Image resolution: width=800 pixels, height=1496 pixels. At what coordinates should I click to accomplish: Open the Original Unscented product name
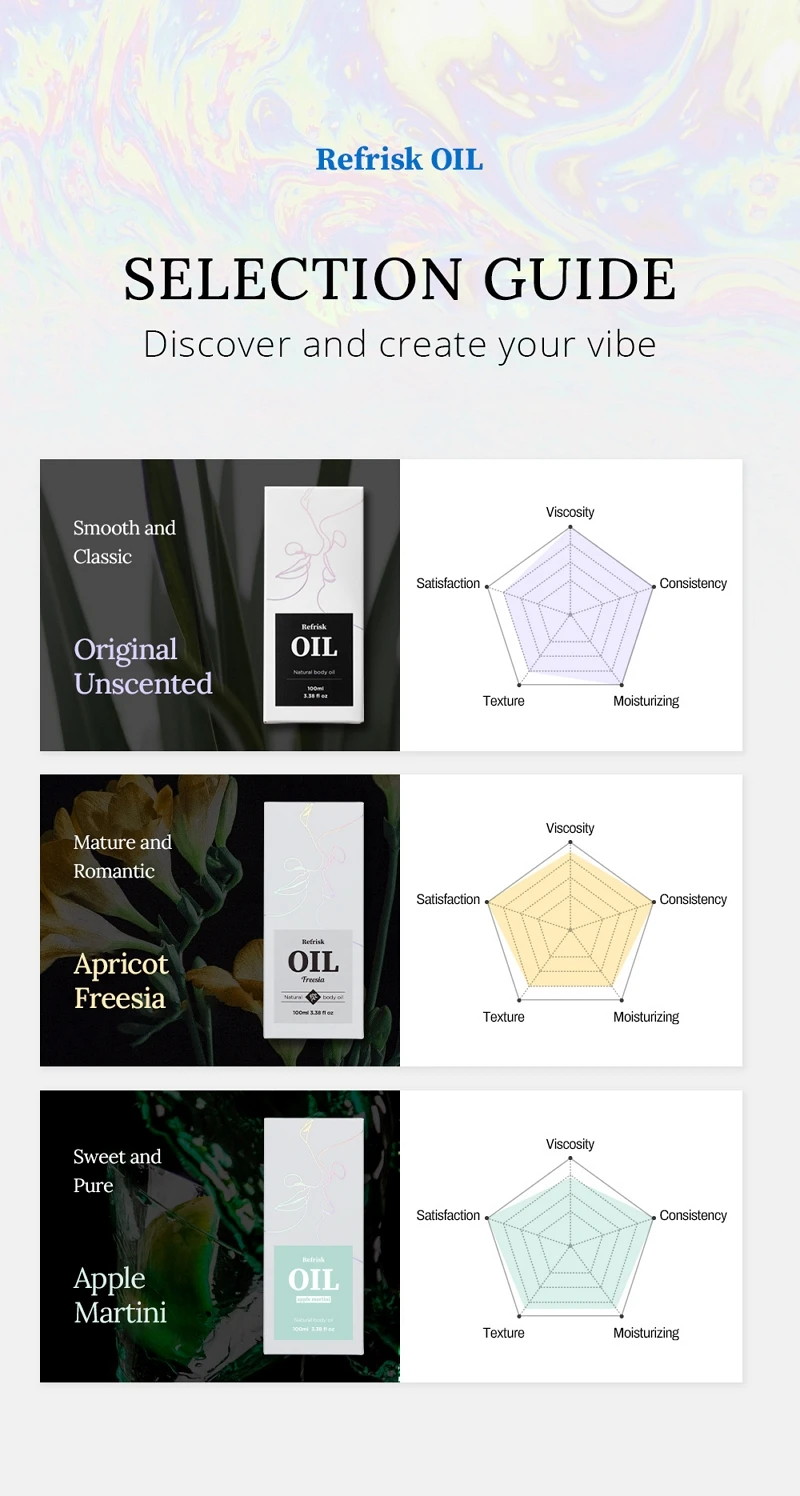point(143,666)
